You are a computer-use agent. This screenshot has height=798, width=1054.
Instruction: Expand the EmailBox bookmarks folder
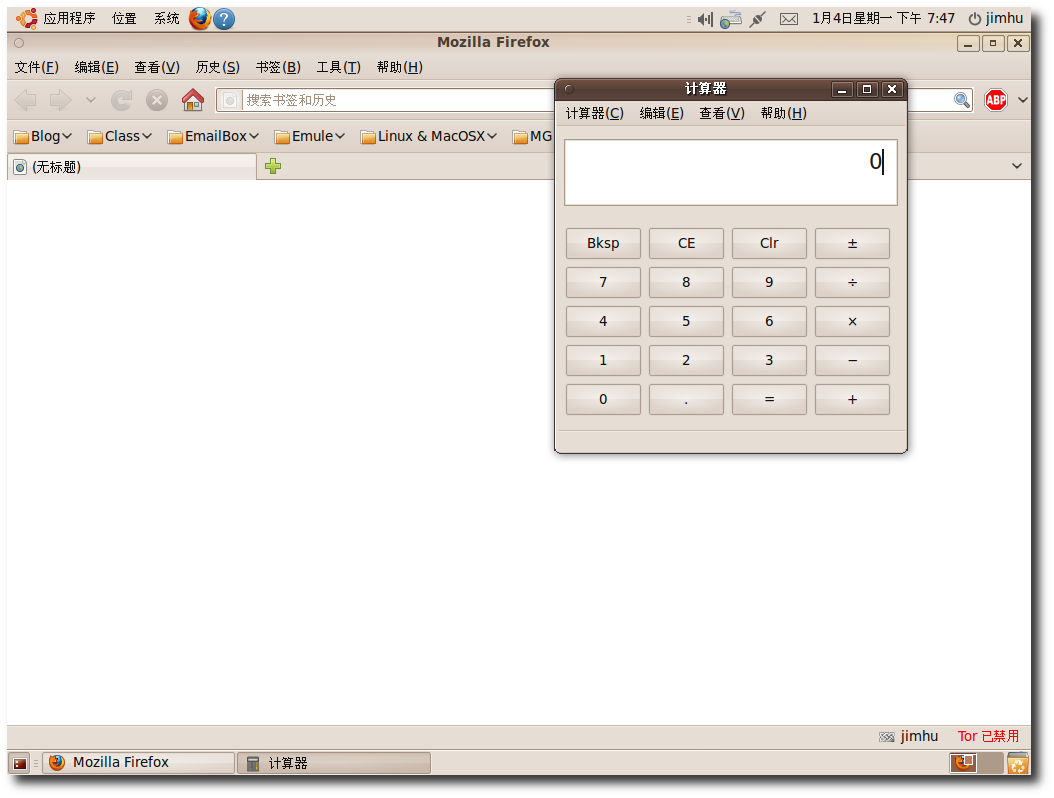pos(213,136)
